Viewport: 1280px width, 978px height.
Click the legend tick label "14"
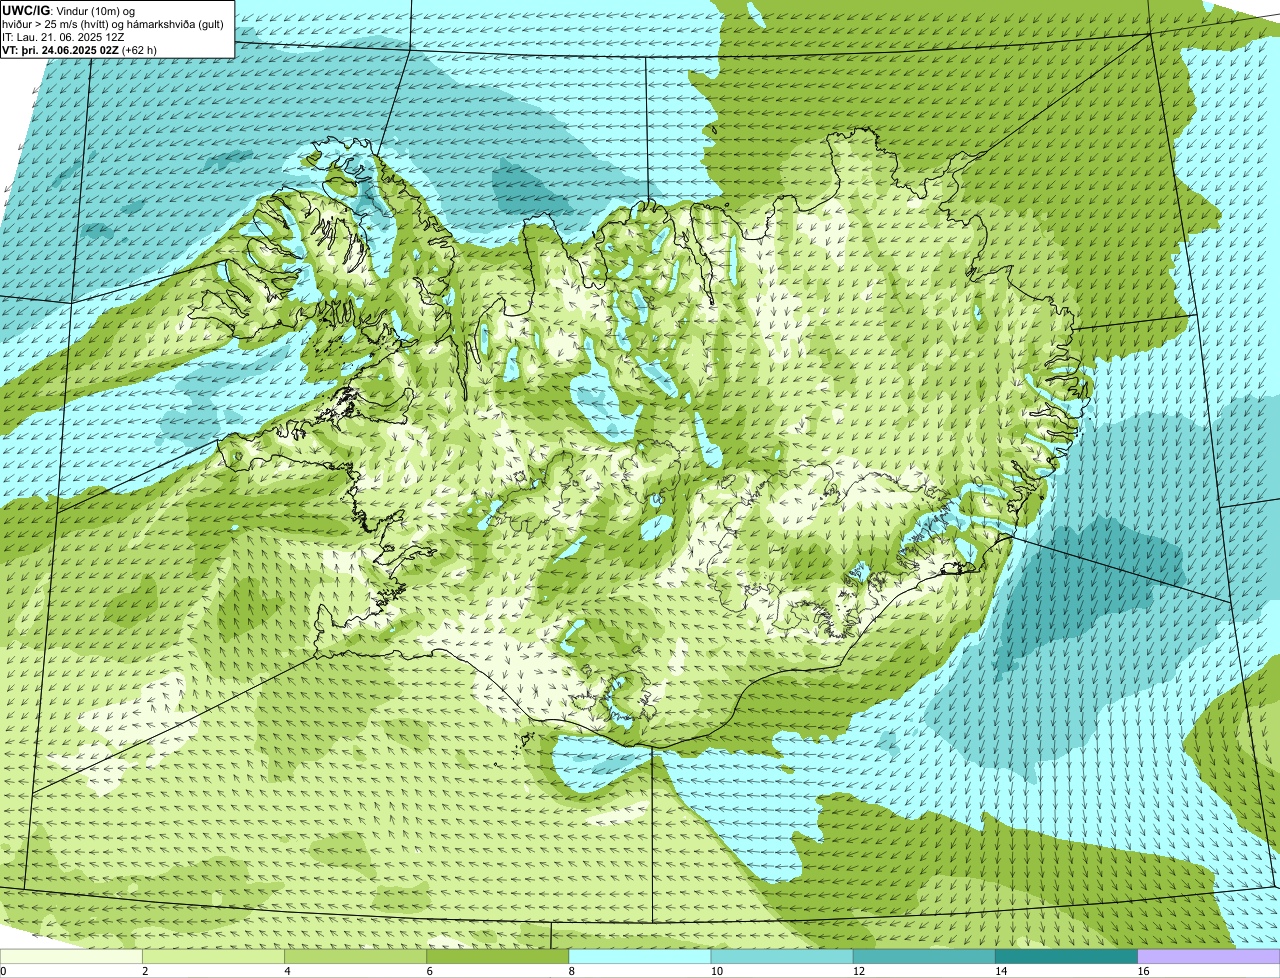tap(1001, 971)
